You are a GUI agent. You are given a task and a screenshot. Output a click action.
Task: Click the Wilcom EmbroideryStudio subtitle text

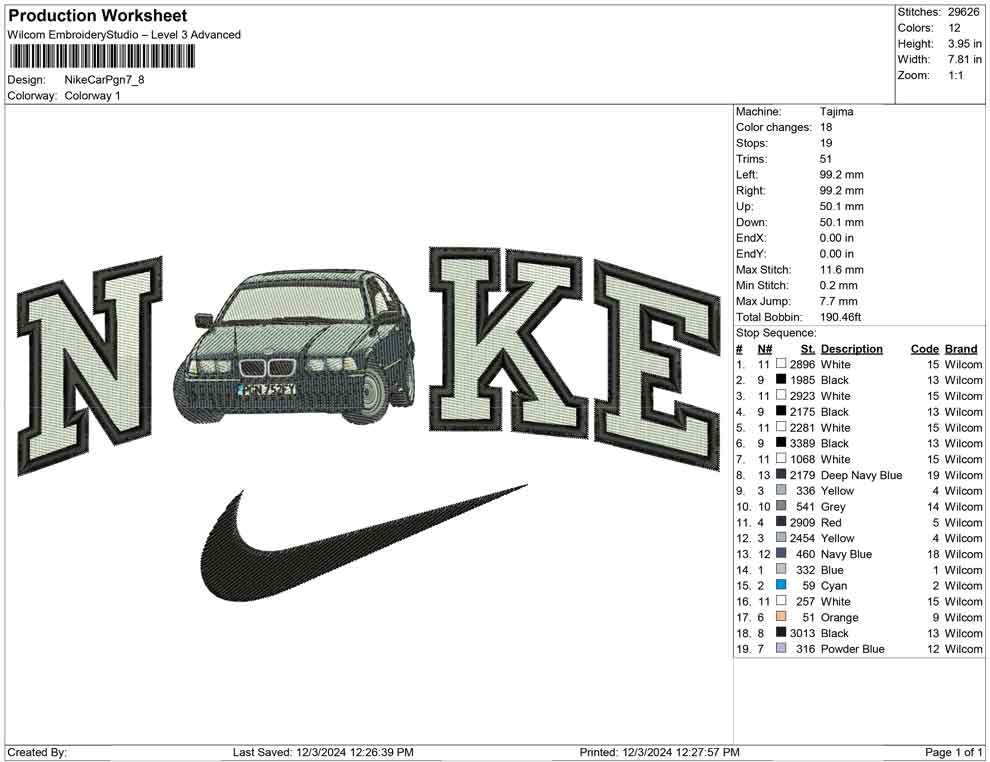tap(124, 35)
